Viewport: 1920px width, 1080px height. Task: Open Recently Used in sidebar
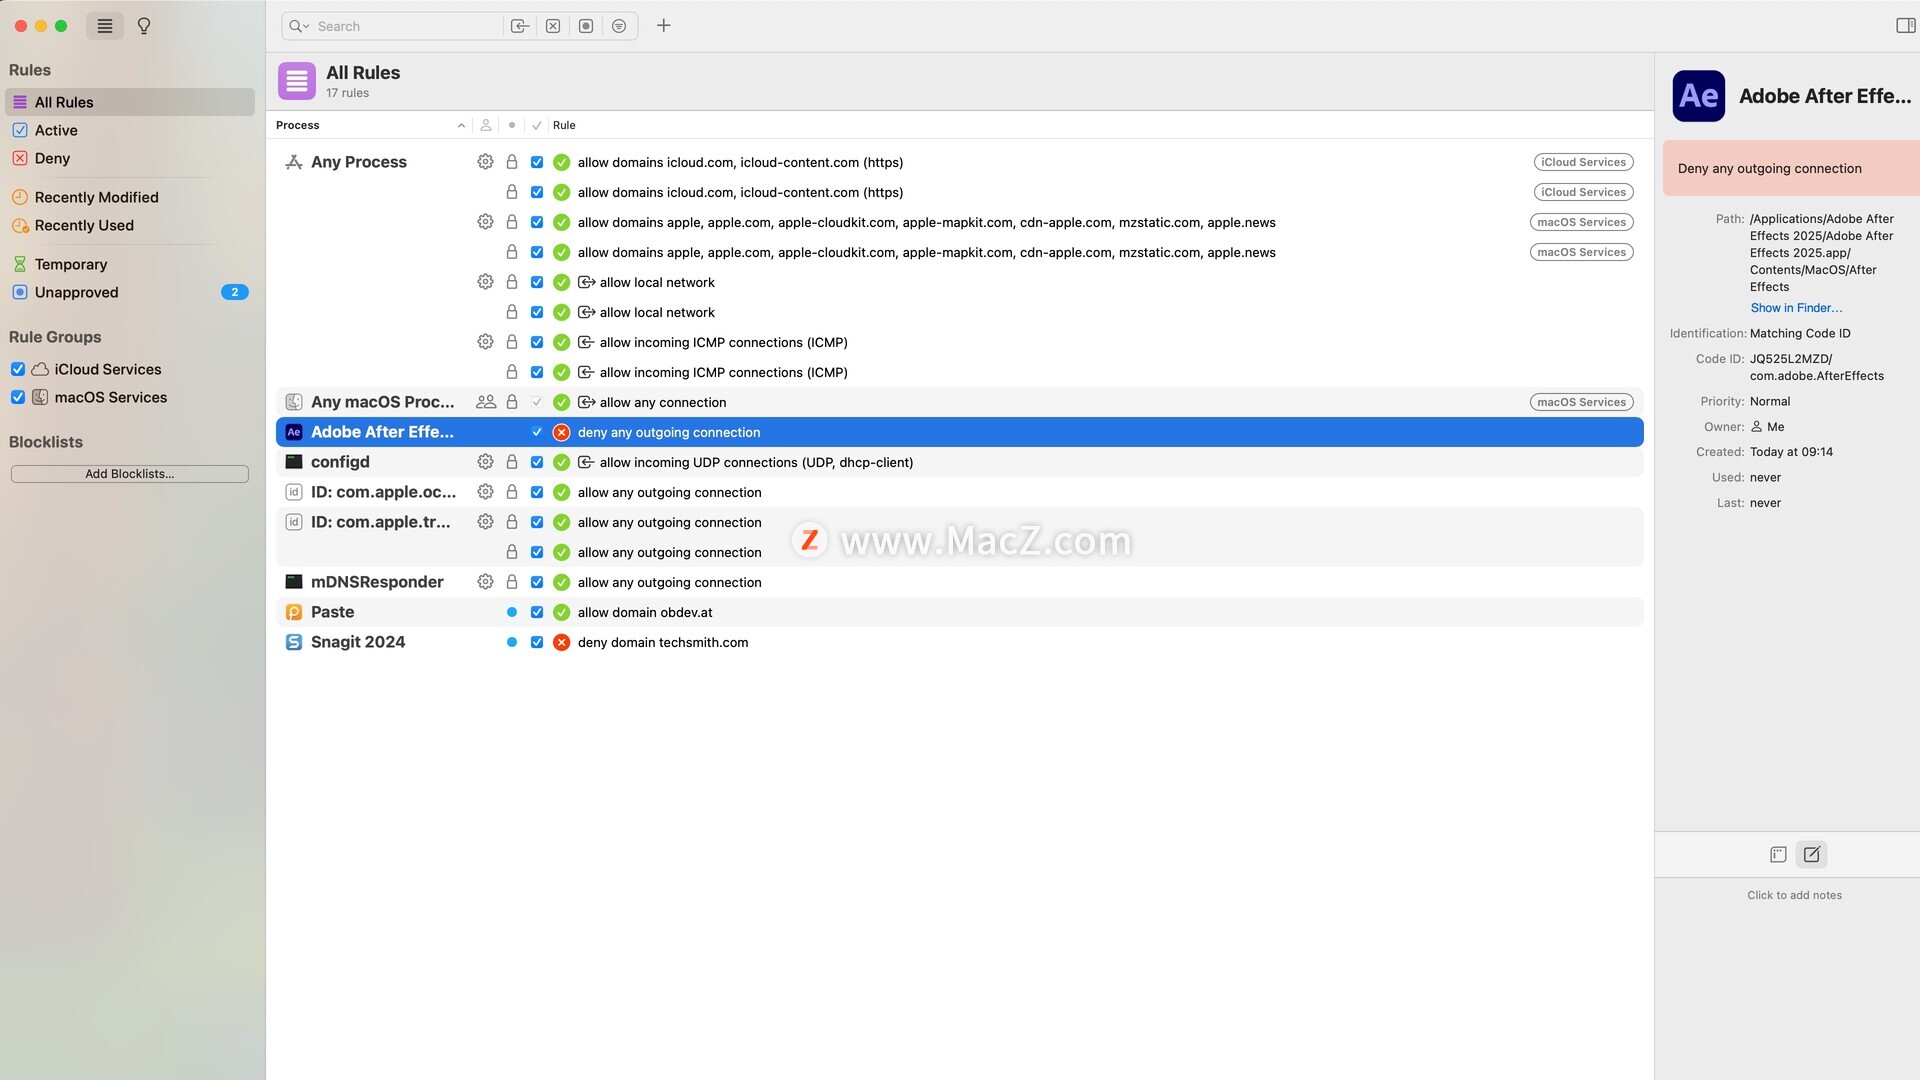[130, 225]
